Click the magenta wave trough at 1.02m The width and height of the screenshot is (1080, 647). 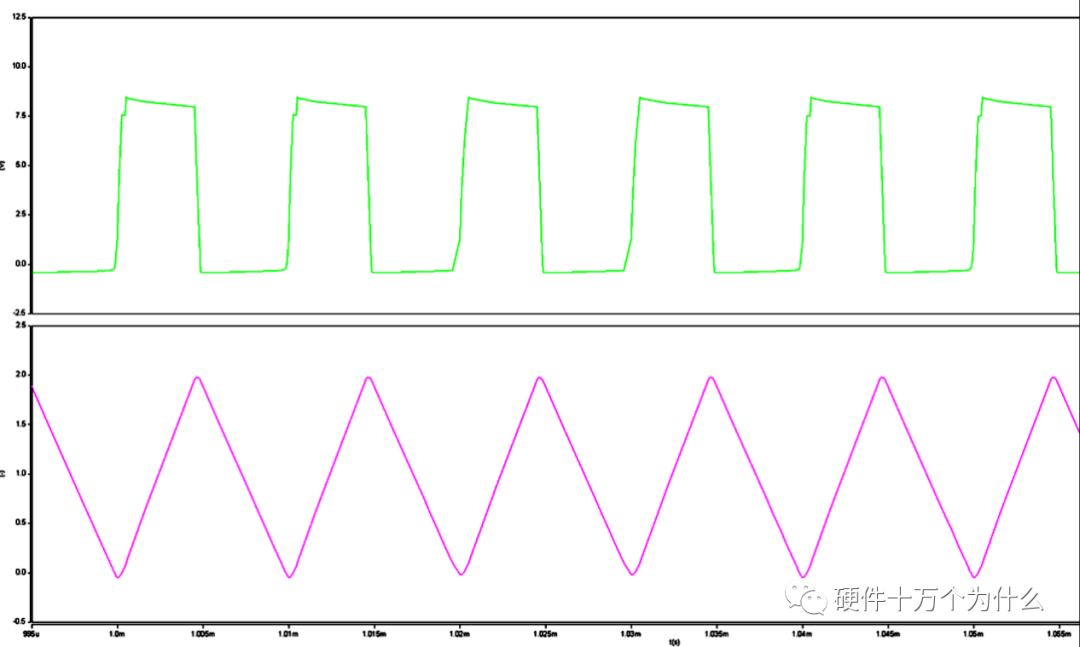pos(460,574)
